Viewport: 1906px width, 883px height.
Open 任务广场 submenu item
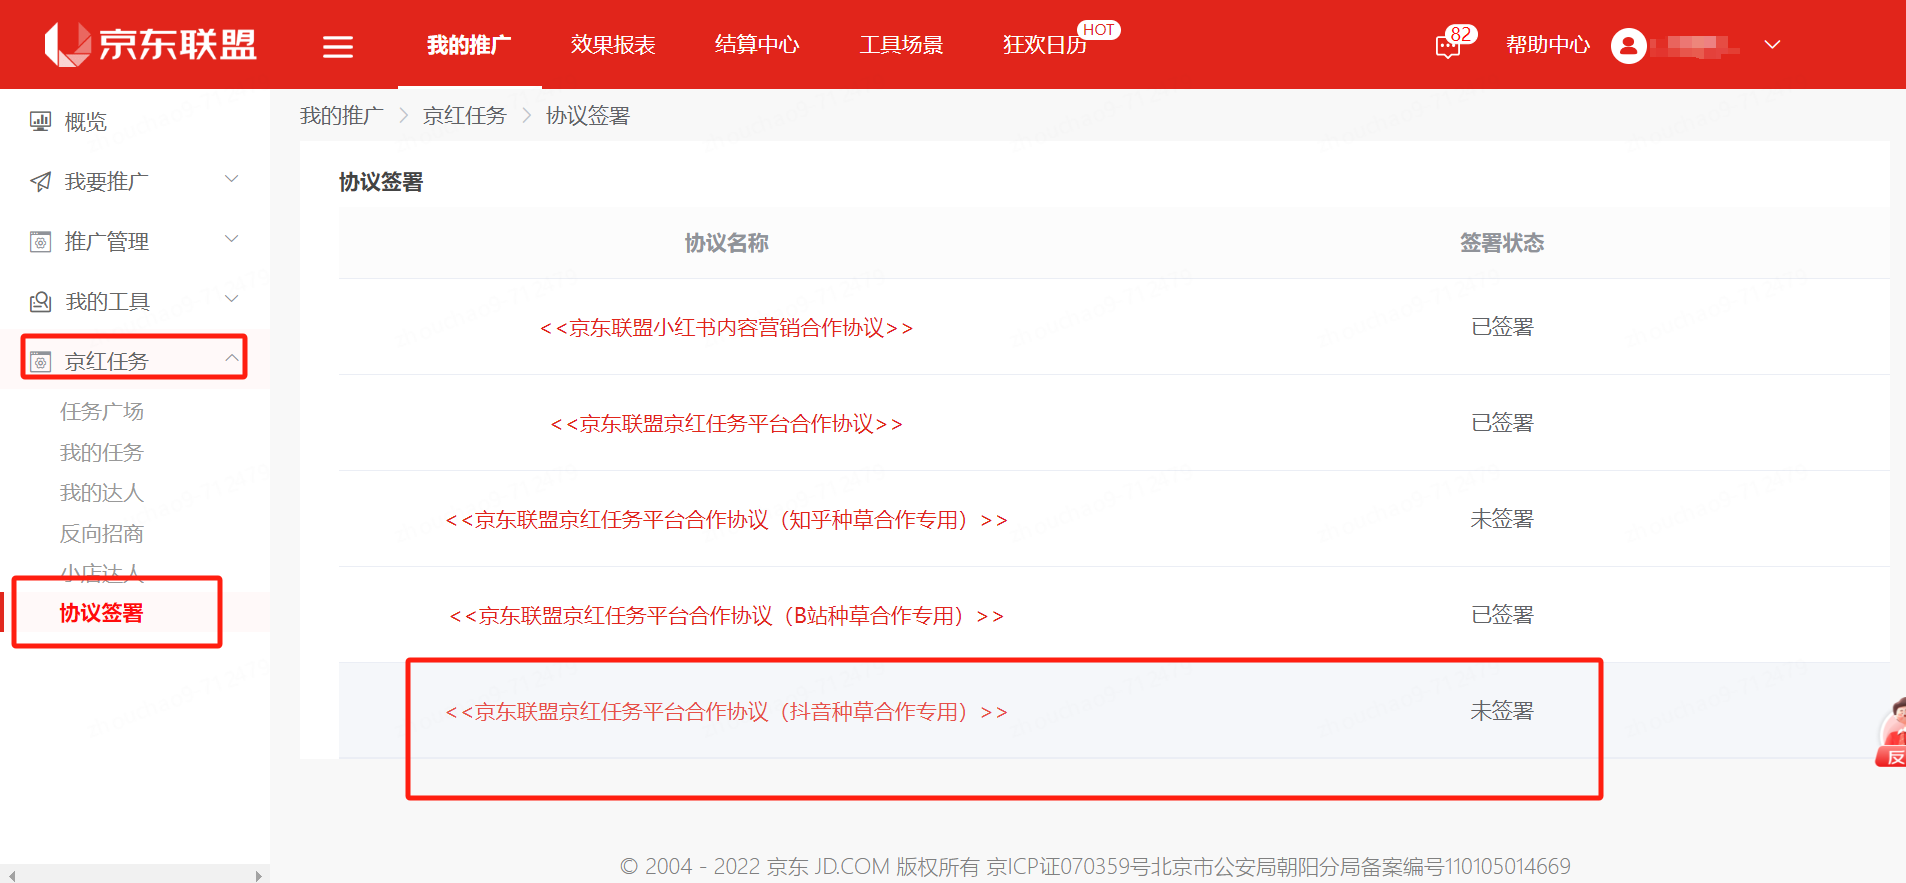pyautogui.click(x=101, y=412)
